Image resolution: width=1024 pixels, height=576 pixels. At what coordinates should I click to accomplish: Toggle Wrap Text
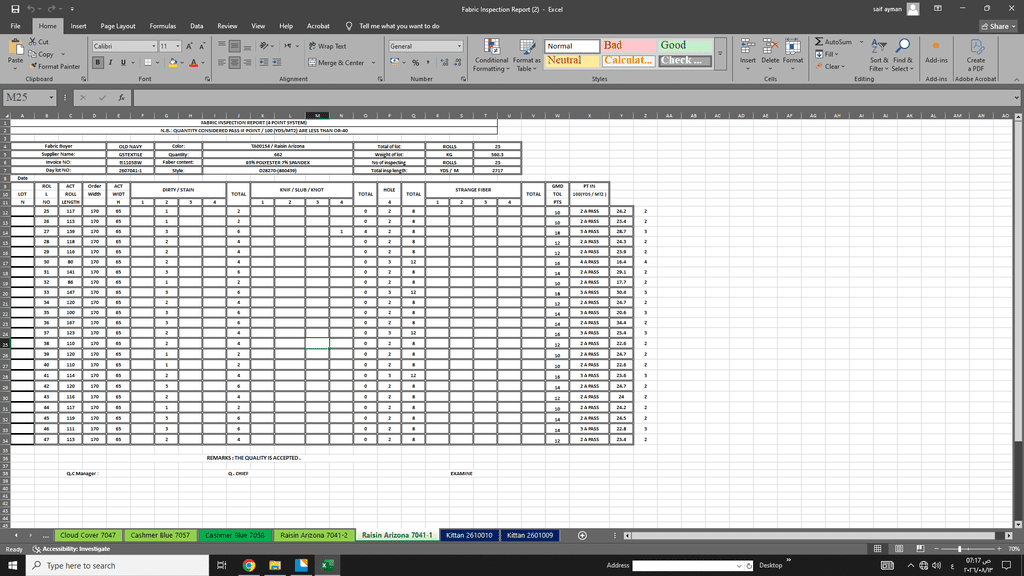[x=327, y=46]
